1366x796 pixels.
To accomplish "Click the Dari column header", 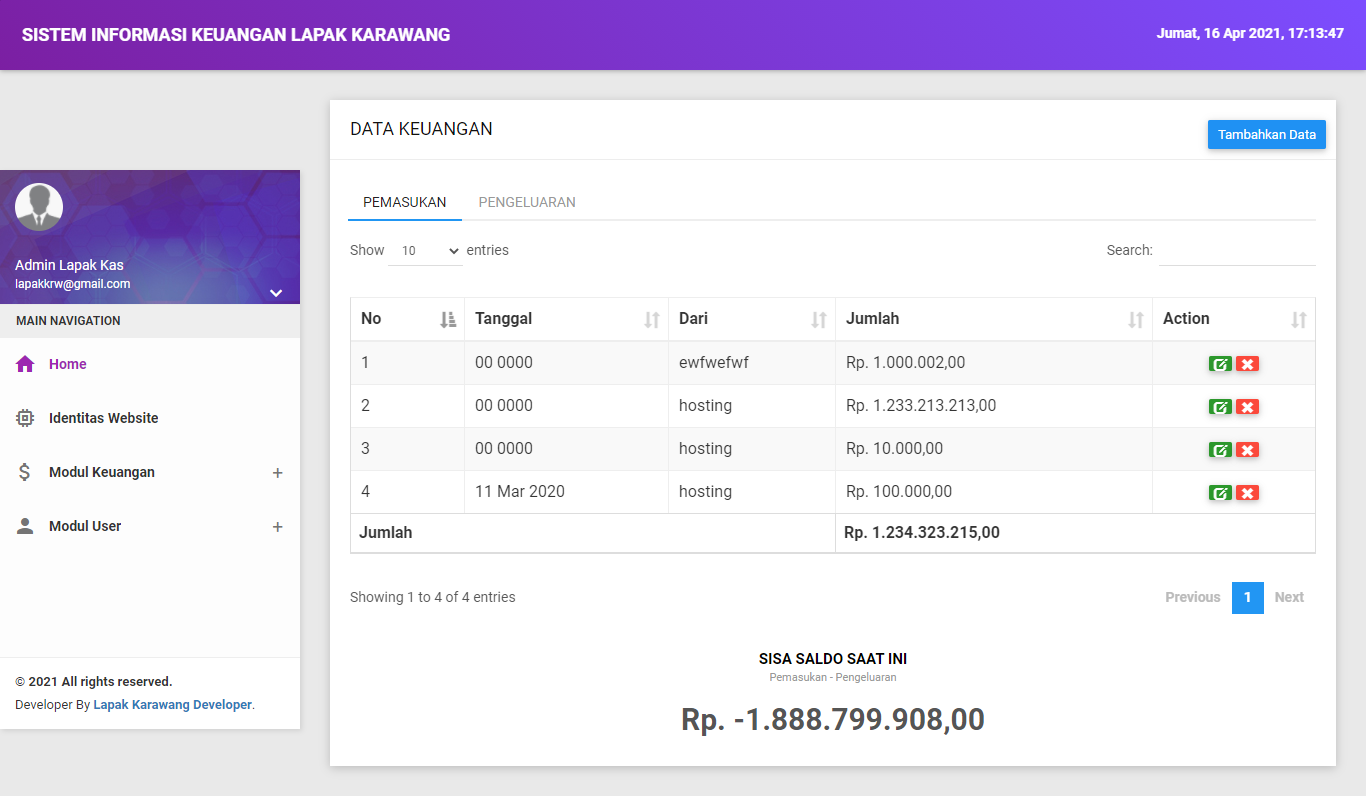I will tap(752, 319).
